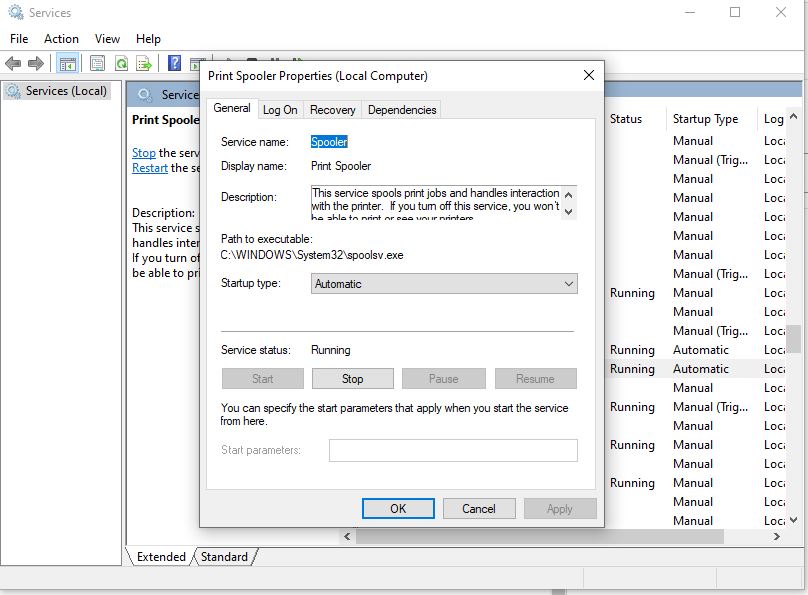Expand the Startup type dropdown

point(444,284)
